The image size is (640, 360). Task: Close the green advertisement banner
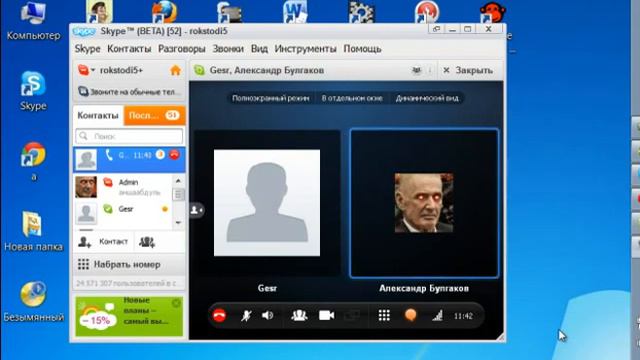click(176, 303)
